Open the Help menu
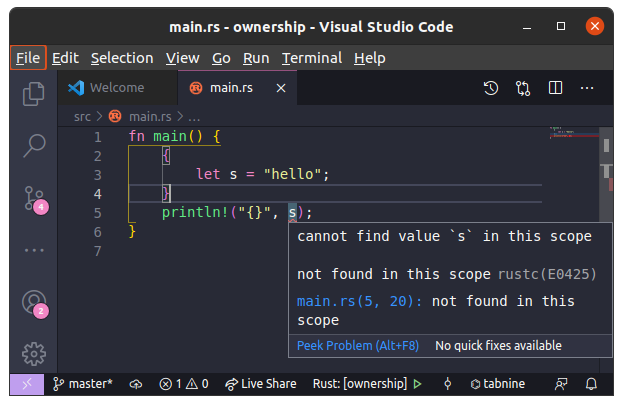 tap(370, 58)
